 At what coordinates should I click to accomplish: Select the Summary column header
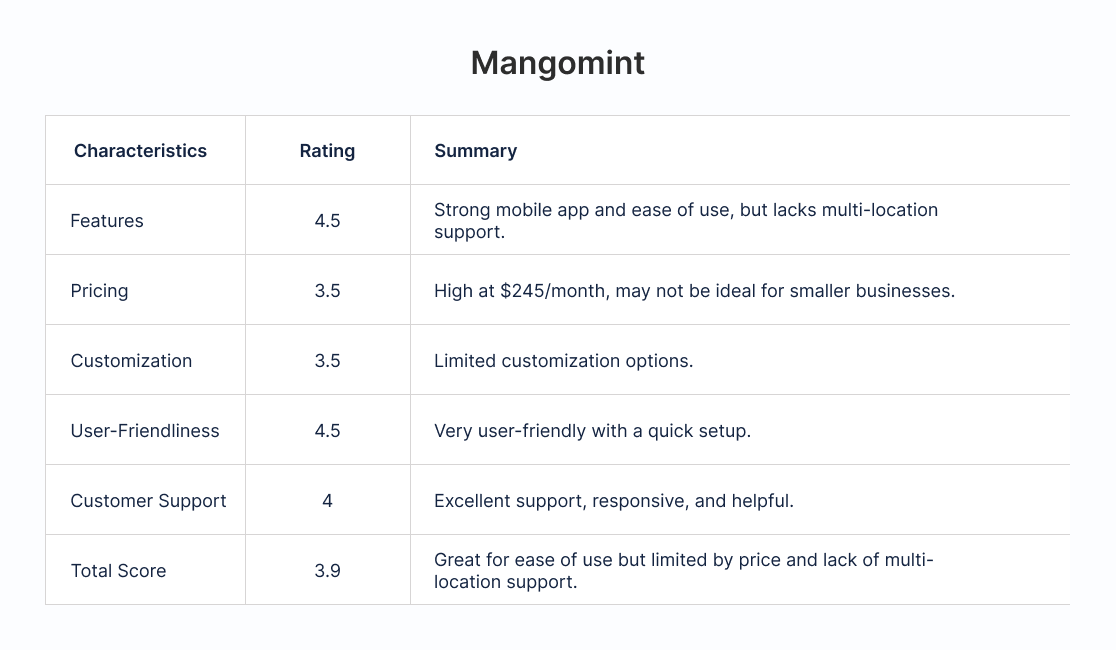[475, 151]
